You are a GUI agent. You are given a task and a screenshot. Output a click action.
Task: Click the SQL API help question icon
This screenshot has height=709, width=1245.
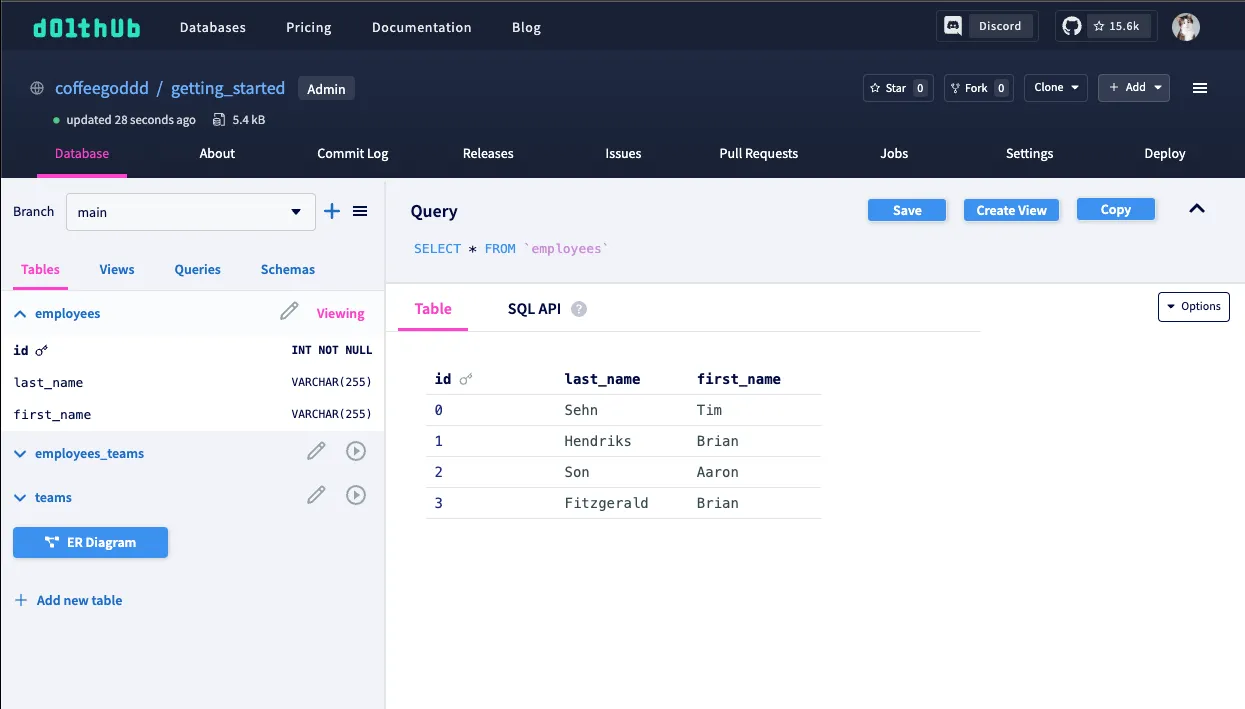click(579, 309)
